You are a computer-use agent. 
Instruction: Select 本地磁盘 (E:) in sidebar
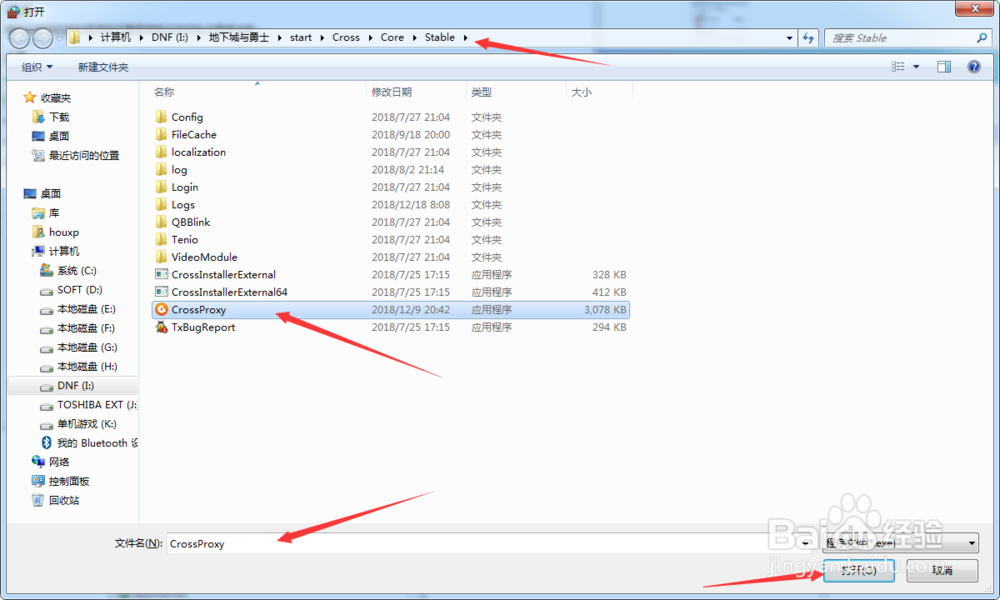tap(86, 309)
